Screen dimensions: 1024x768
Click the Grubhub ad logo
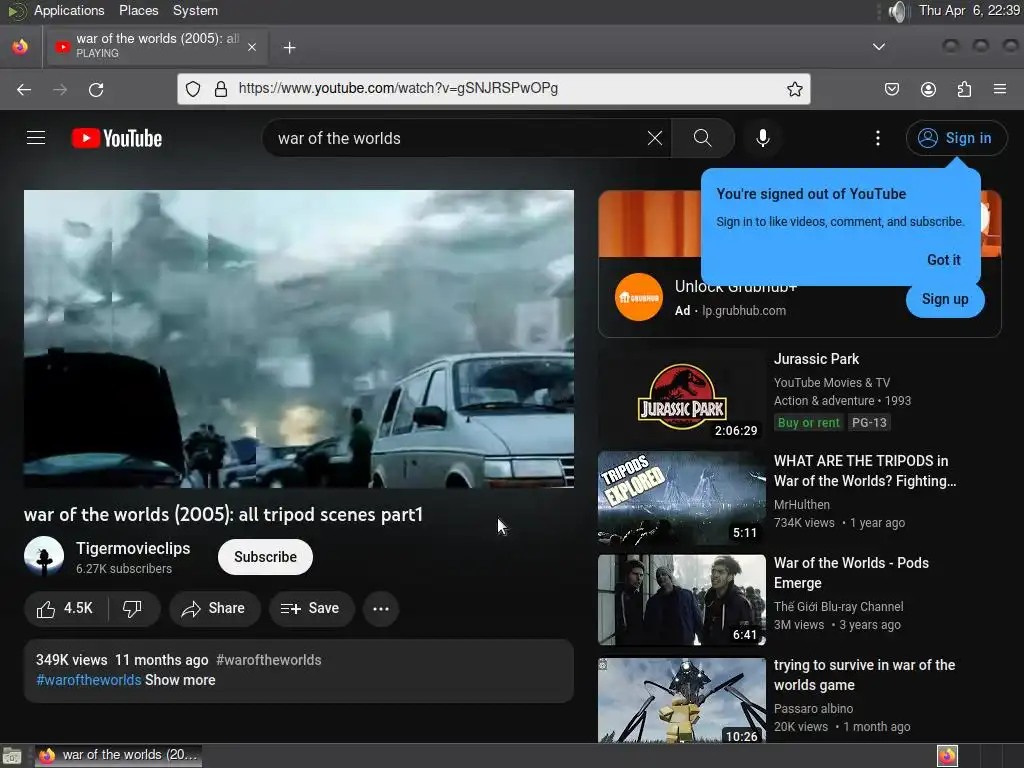[639, 297]
